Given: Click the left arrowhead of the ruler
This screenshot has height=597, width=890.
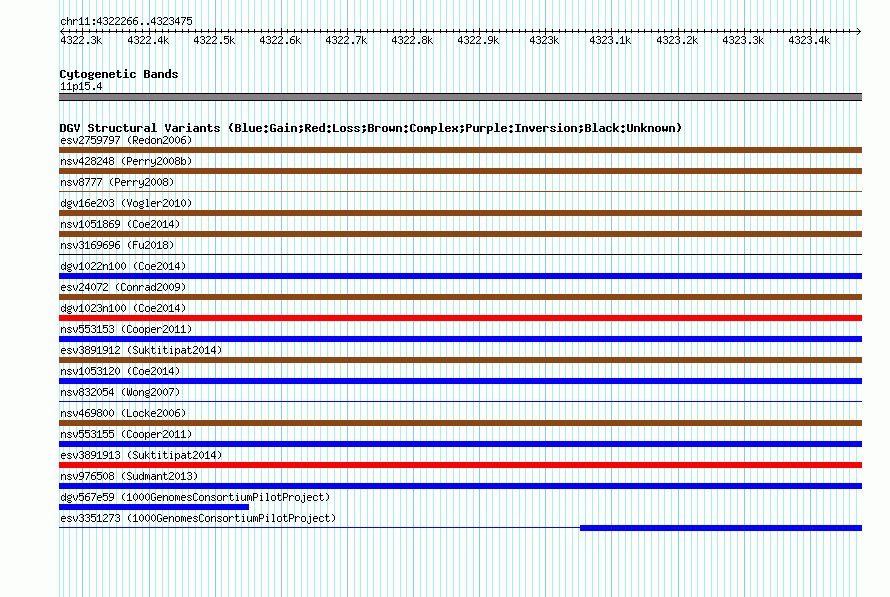Looking at the screenshot, I should [x=62, y=31].
